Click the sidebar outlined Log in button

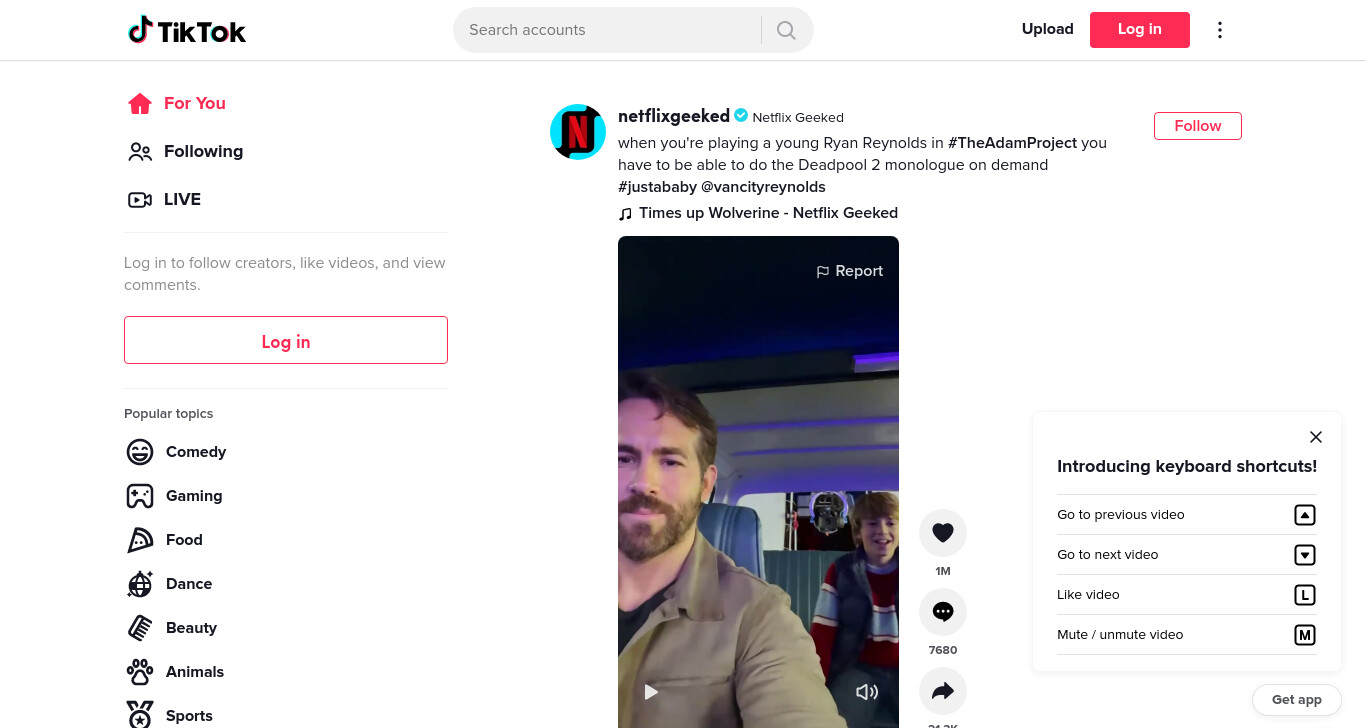pyautogui.click(x=286, y=340)
